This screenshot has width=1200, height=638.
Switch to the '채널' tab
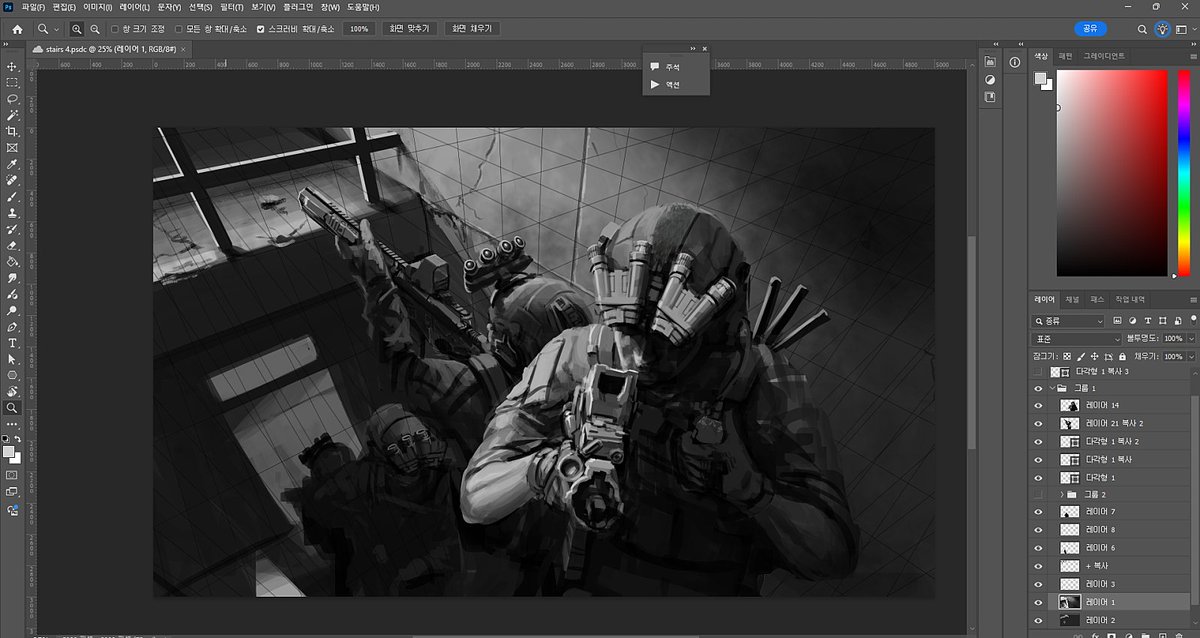pyautogui.click(x=1072, y=299)
